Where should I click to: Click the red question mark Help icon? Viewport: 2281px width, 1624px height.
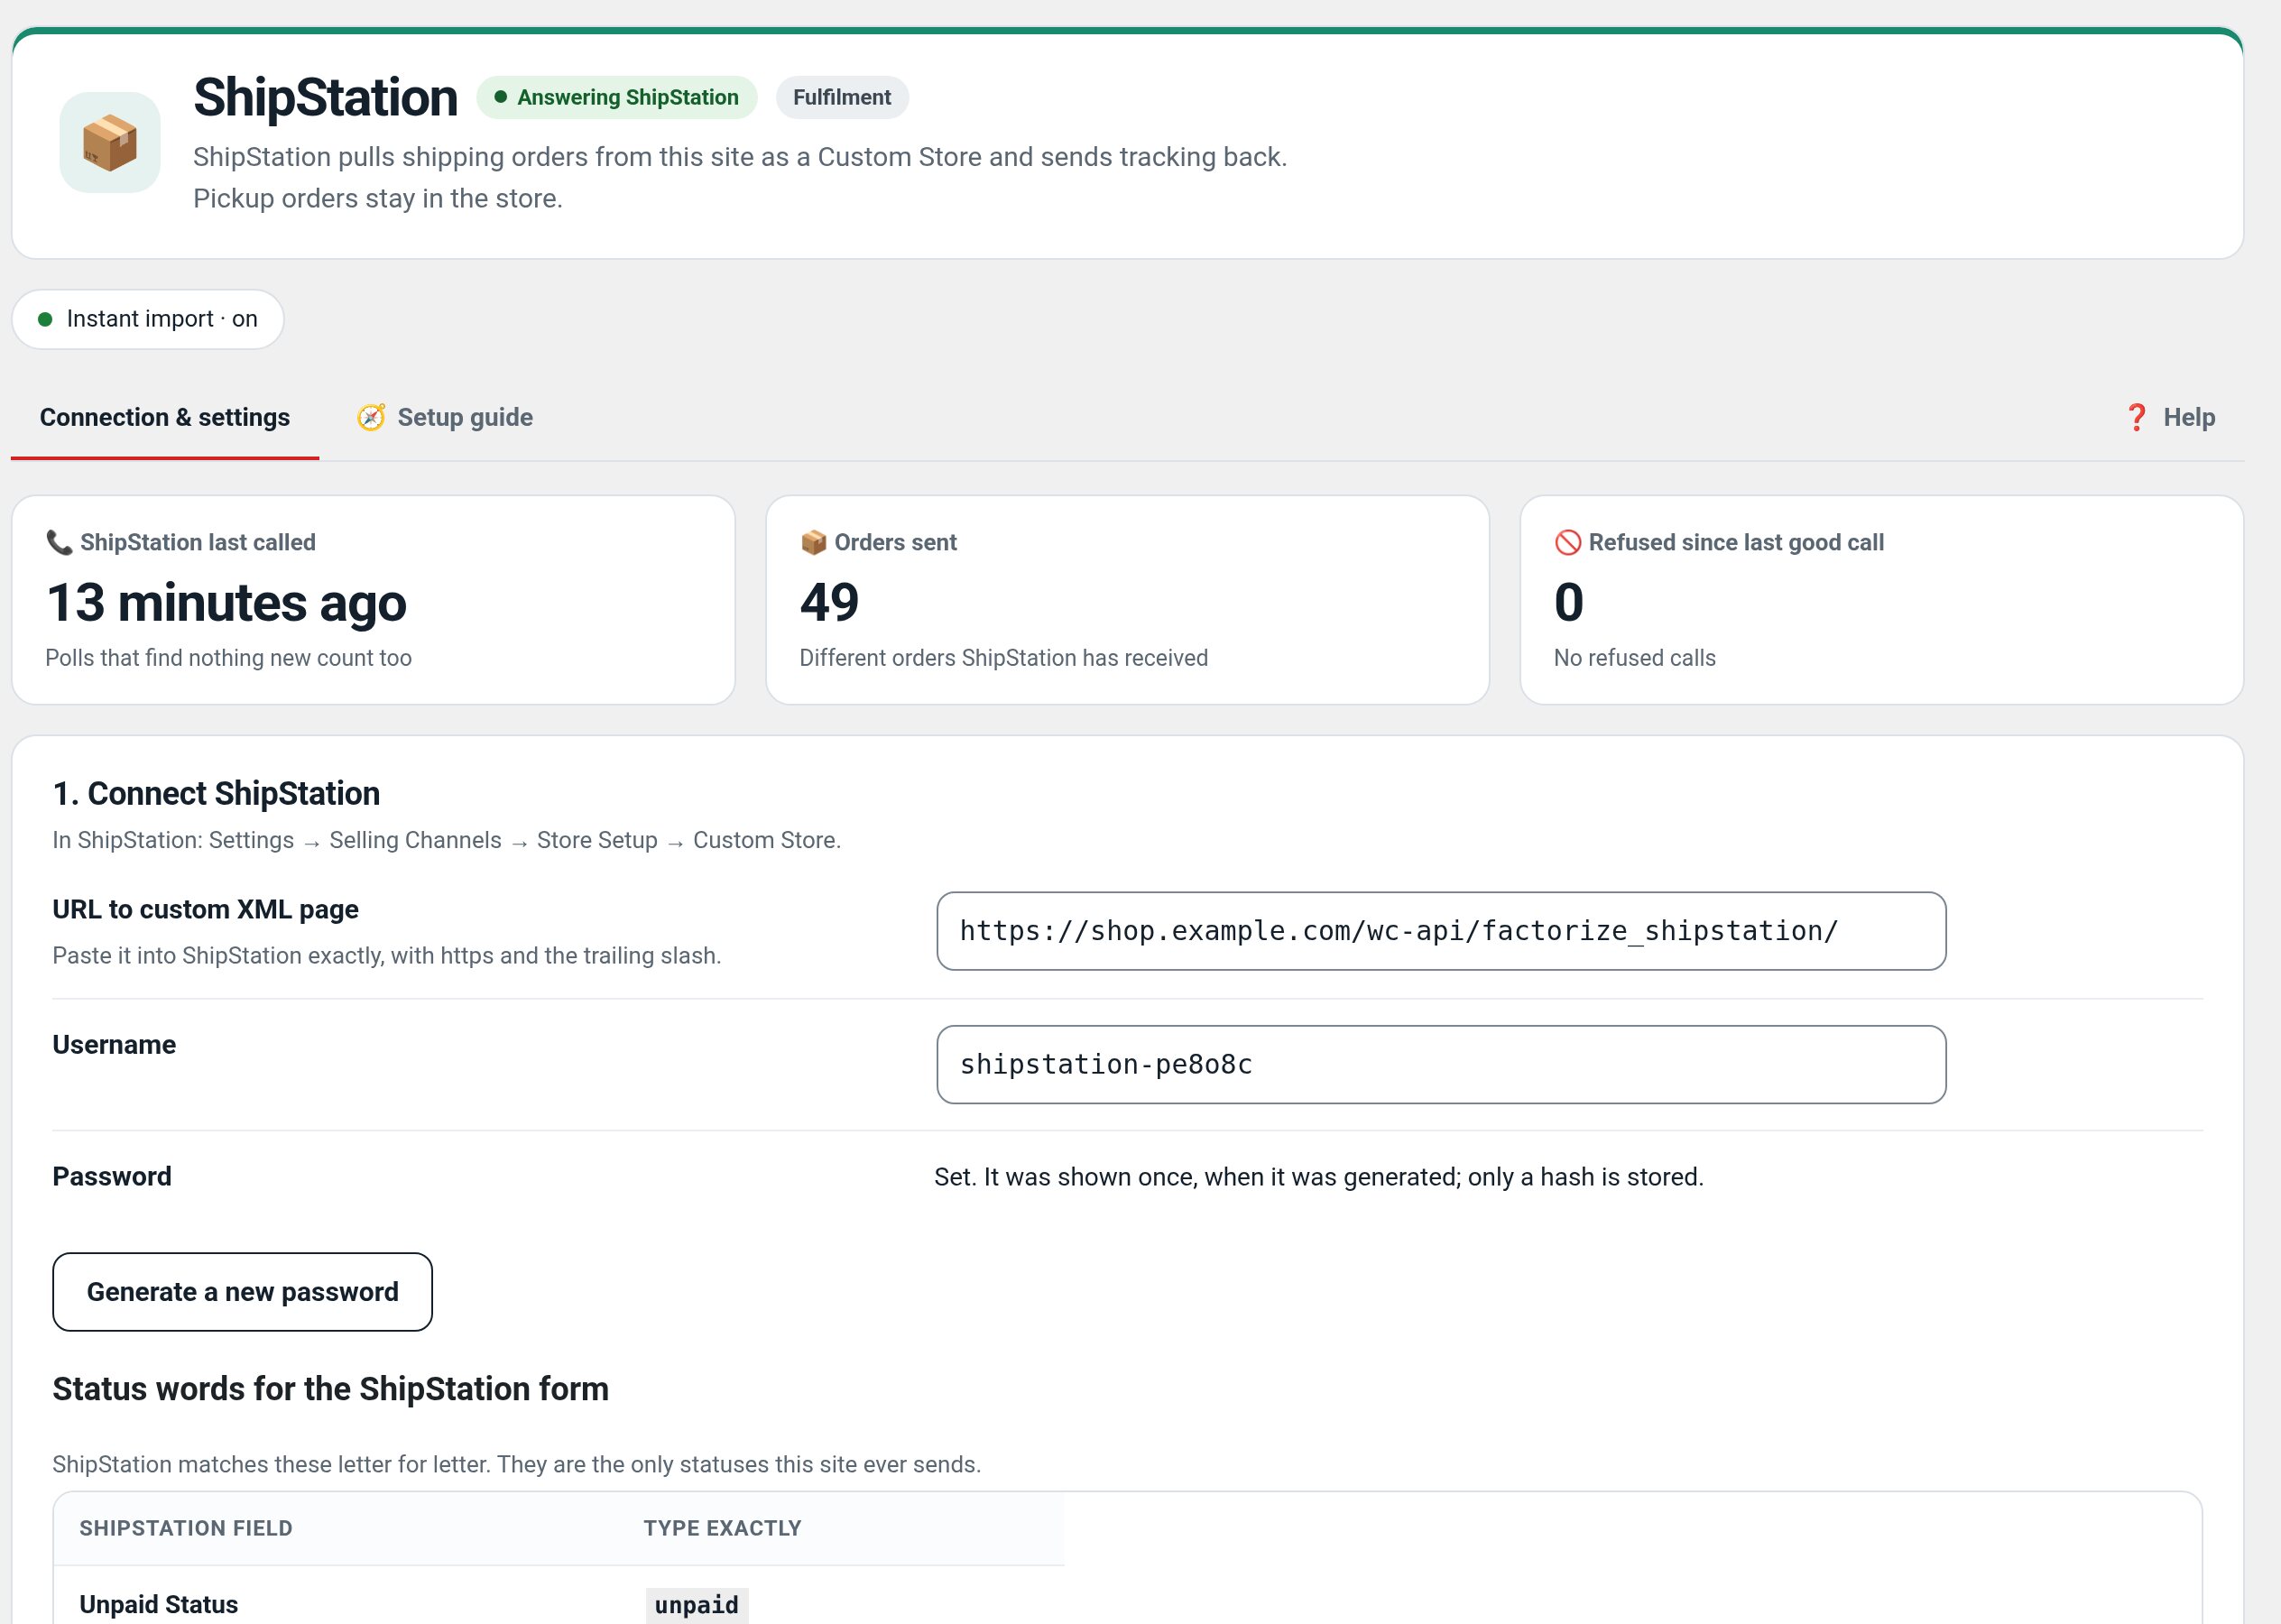pos(2137,418)
